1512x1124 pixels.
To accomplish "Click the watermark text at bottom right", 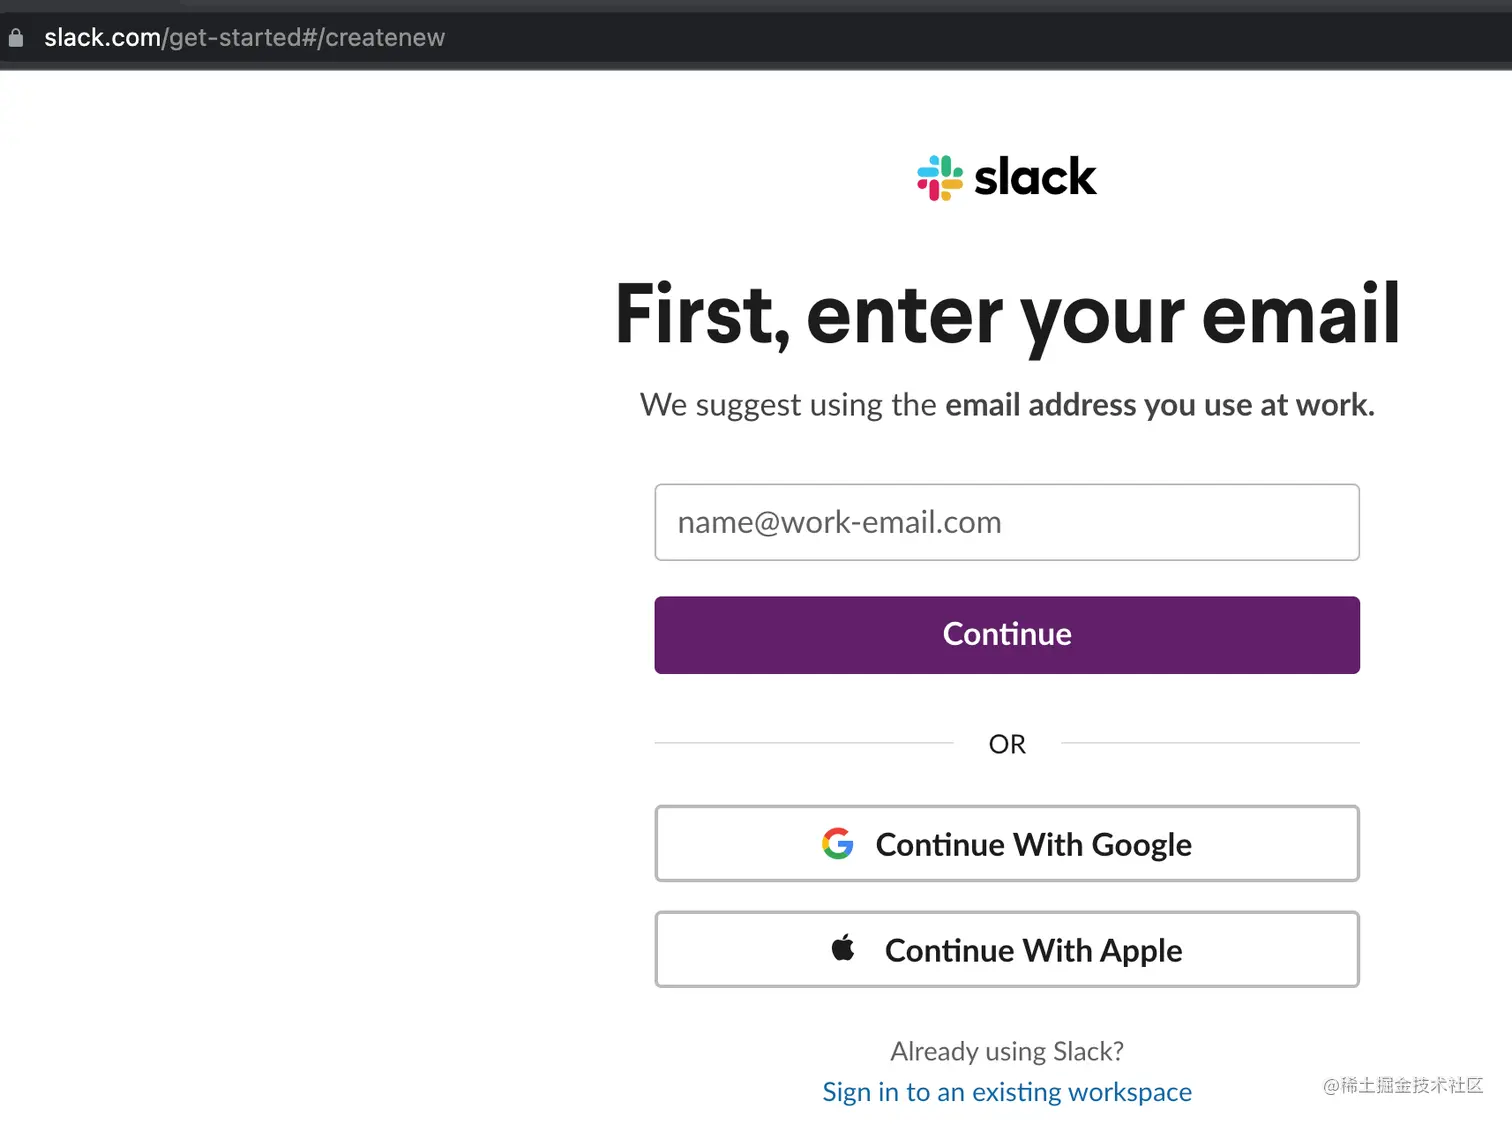I will pos(1403,1086).
